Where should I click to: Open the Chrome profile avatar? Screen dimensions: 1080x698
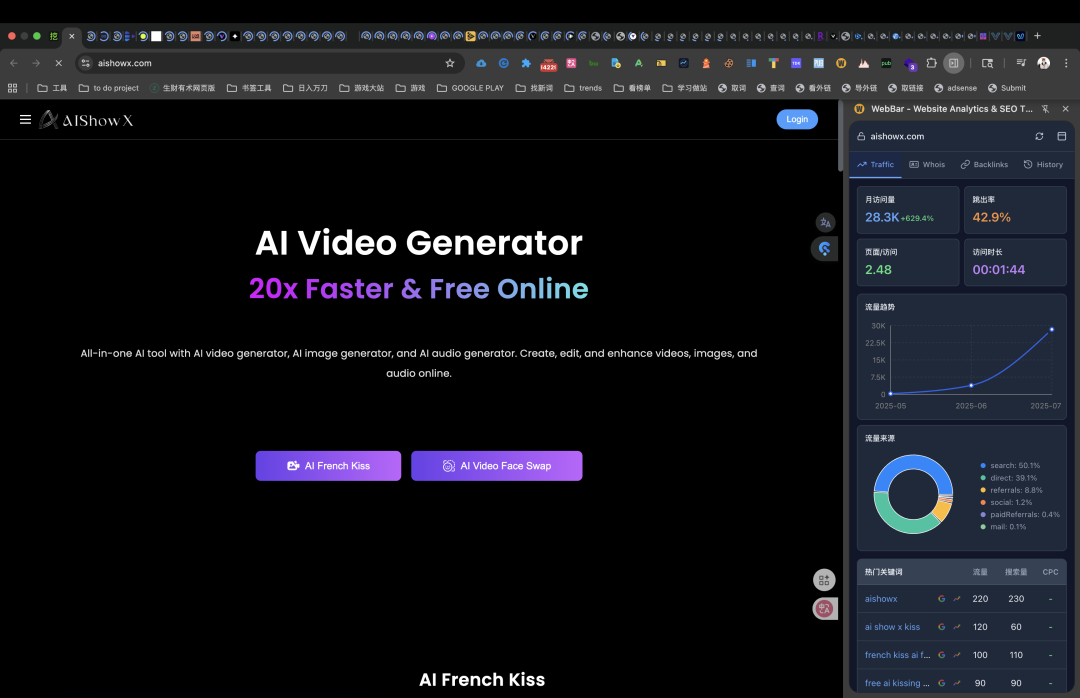(1043, 63)
